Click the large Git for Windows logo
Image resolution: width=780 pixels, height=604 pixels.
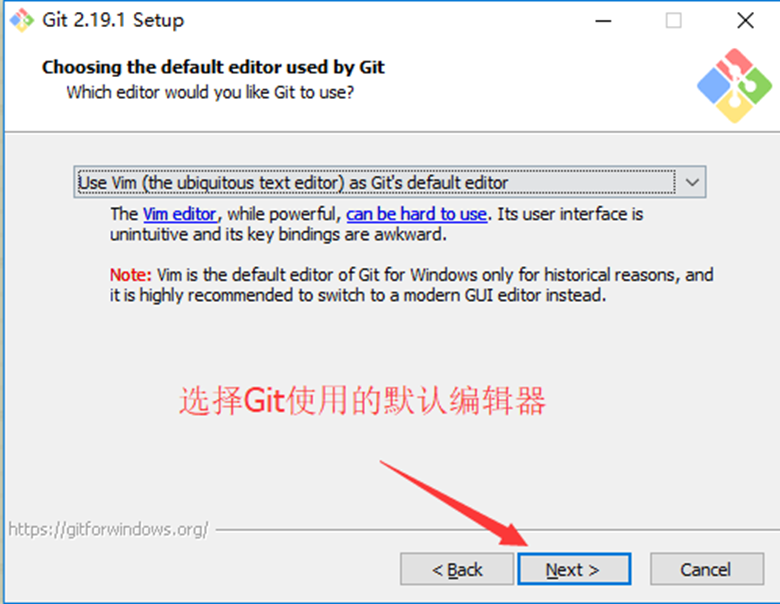[x=734, y=86]
